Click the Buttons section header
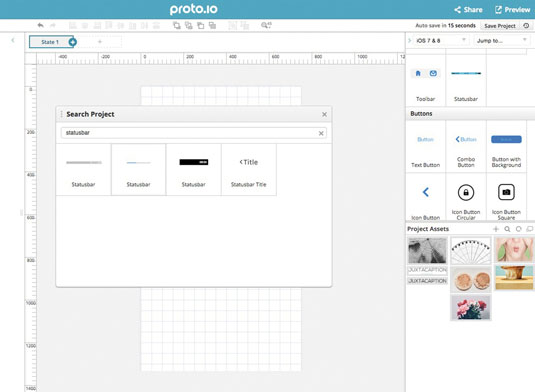The image size is (535, 392). coord(470,114)
